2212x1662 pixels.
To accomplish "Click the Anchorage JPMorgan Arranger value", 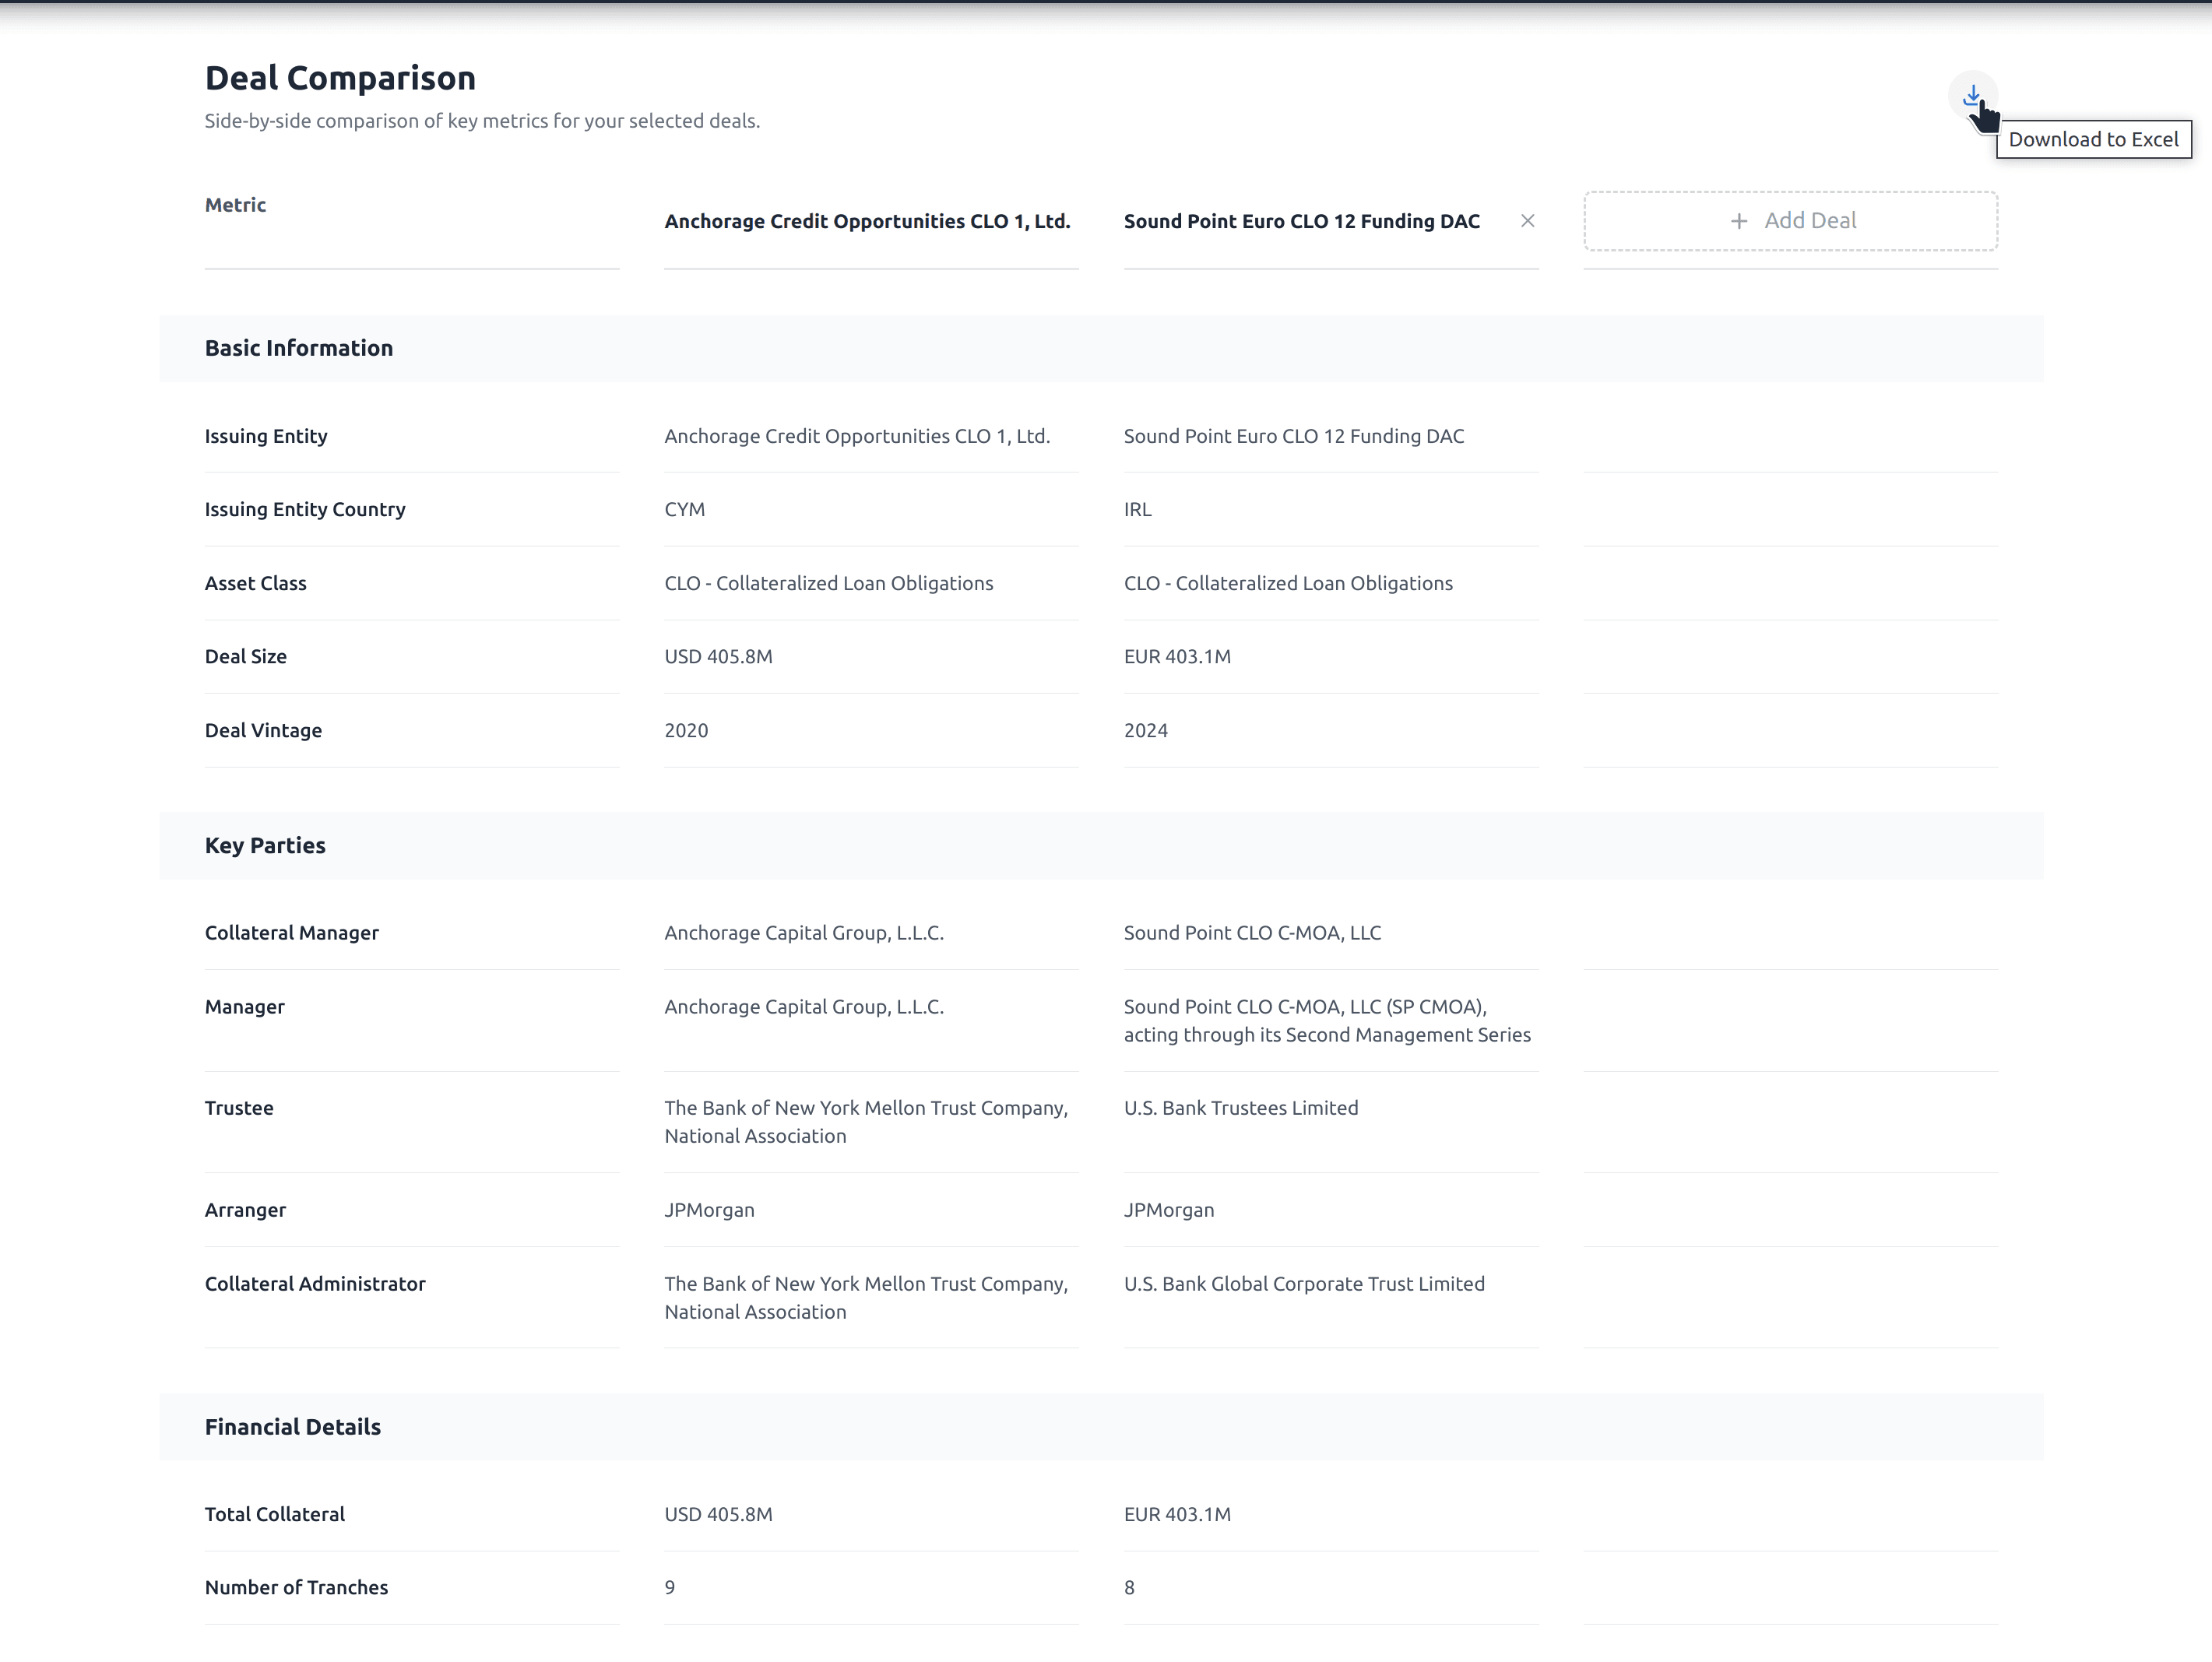I will pyautogui.click(x=709, y=1210).
